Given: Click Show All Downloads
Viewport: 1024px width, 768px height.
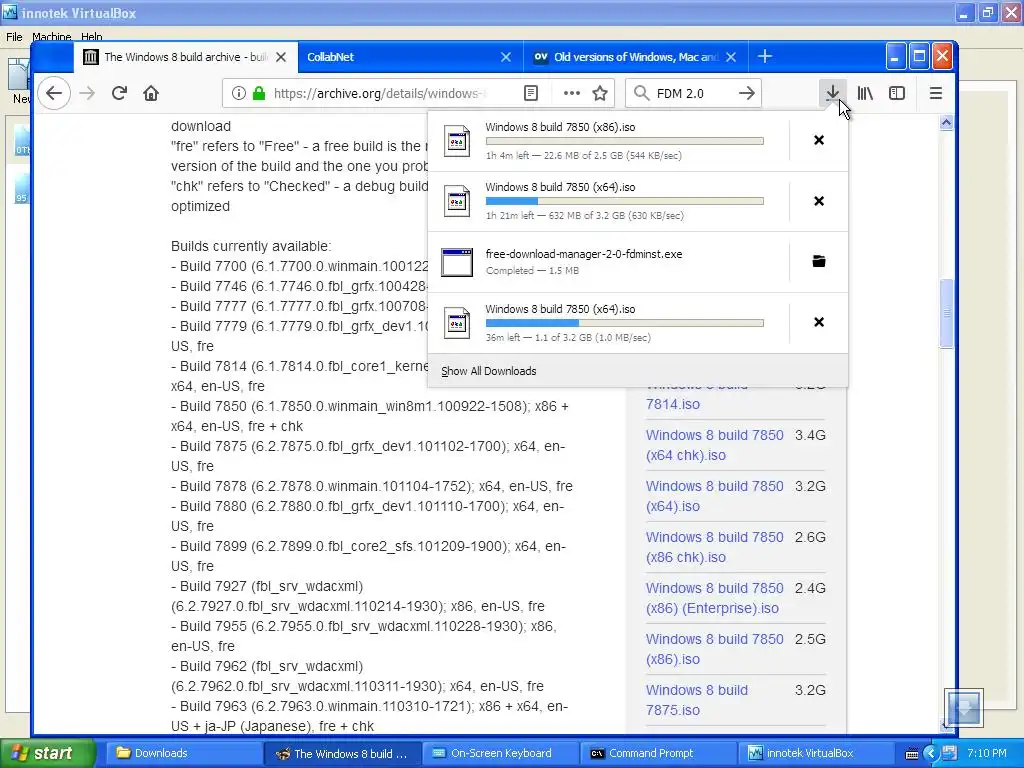Looking at the screenshot, I should (488, 371).
